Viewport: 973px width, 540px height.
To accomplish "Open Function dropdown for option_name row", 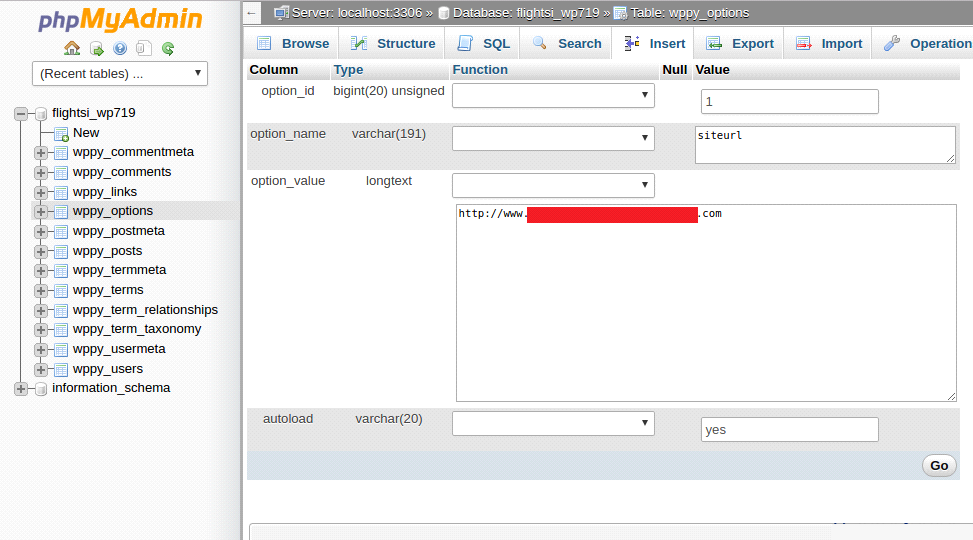I will pyautogui.click(x=553, y=138).
